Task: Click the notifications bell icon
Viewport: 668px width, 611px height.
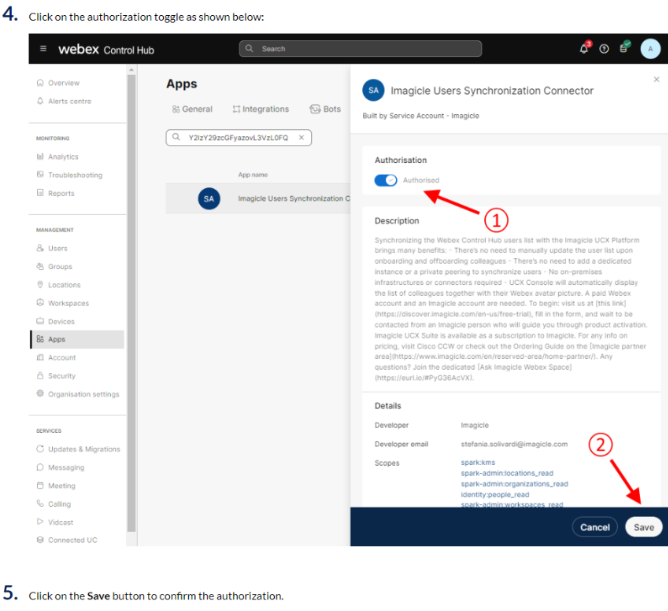Action: point(584,48)
